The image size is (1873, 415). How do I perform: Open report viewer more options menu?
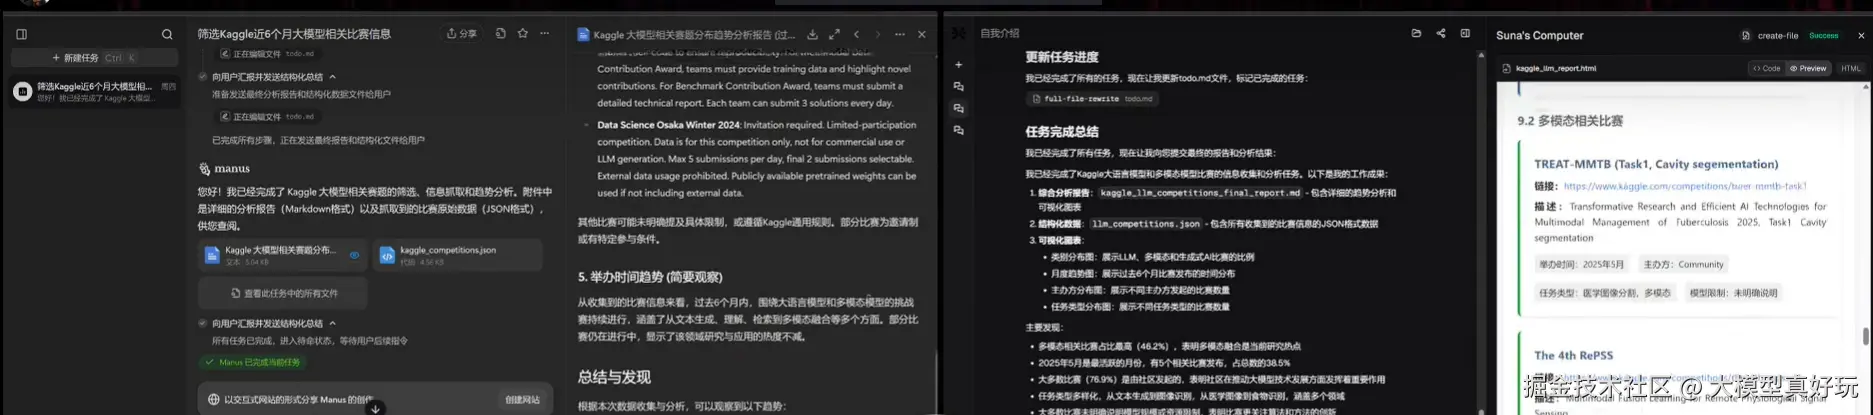(x=900, y=34)
